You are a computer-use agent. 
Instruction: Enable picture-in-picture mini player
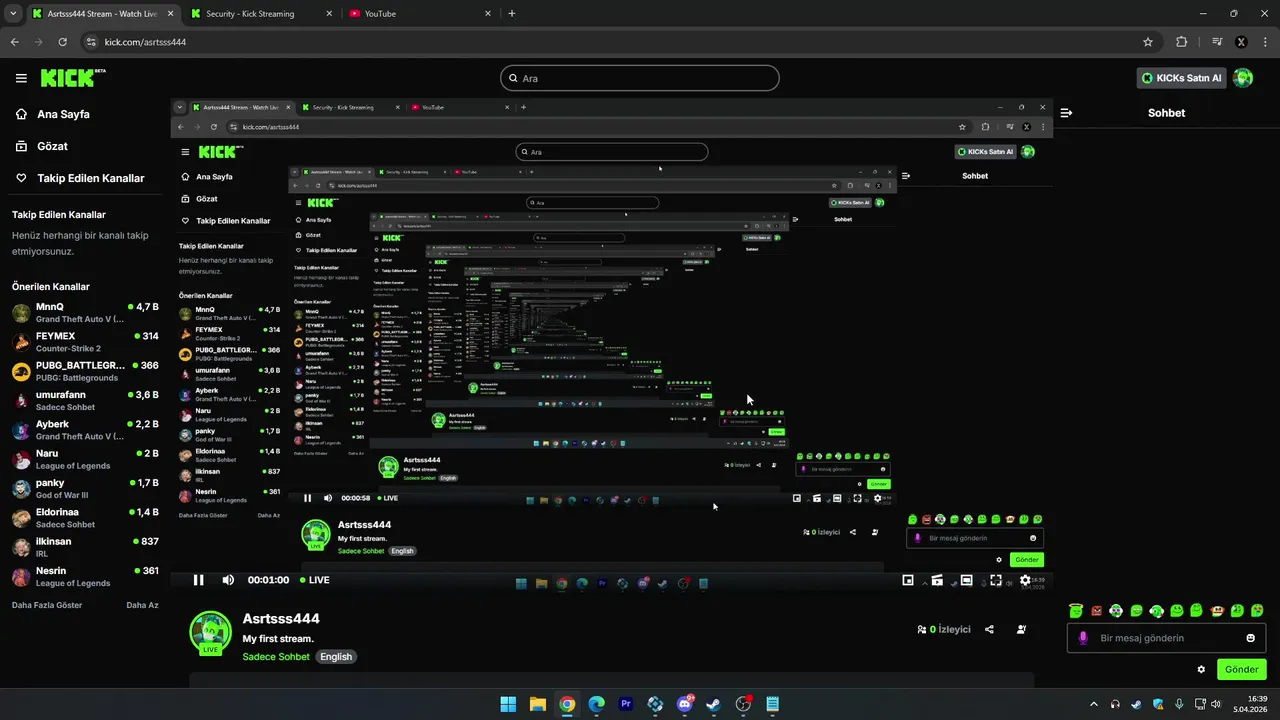click(x=908, y=580)
